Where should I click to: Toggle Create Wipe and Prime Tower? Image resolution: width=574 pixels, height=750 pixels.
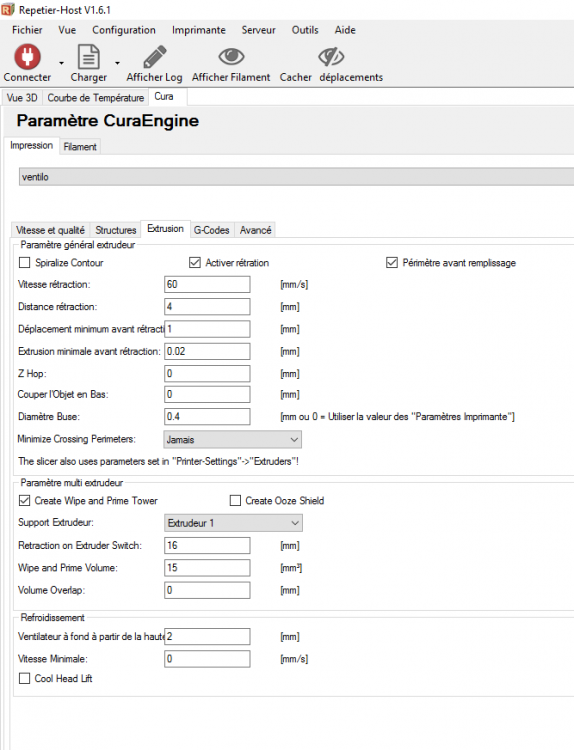pos(24,501)
